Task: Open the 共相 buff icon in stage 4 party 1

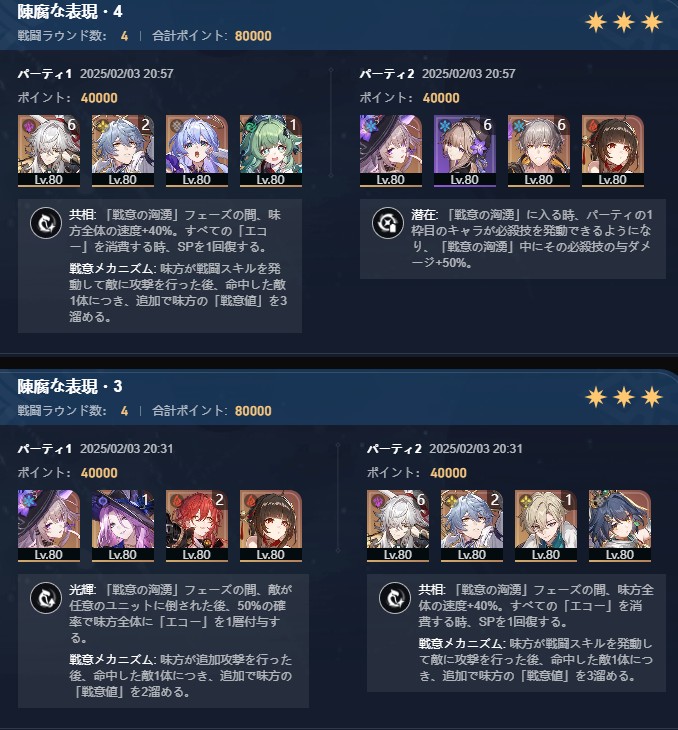Action: [x=46, y=223]
